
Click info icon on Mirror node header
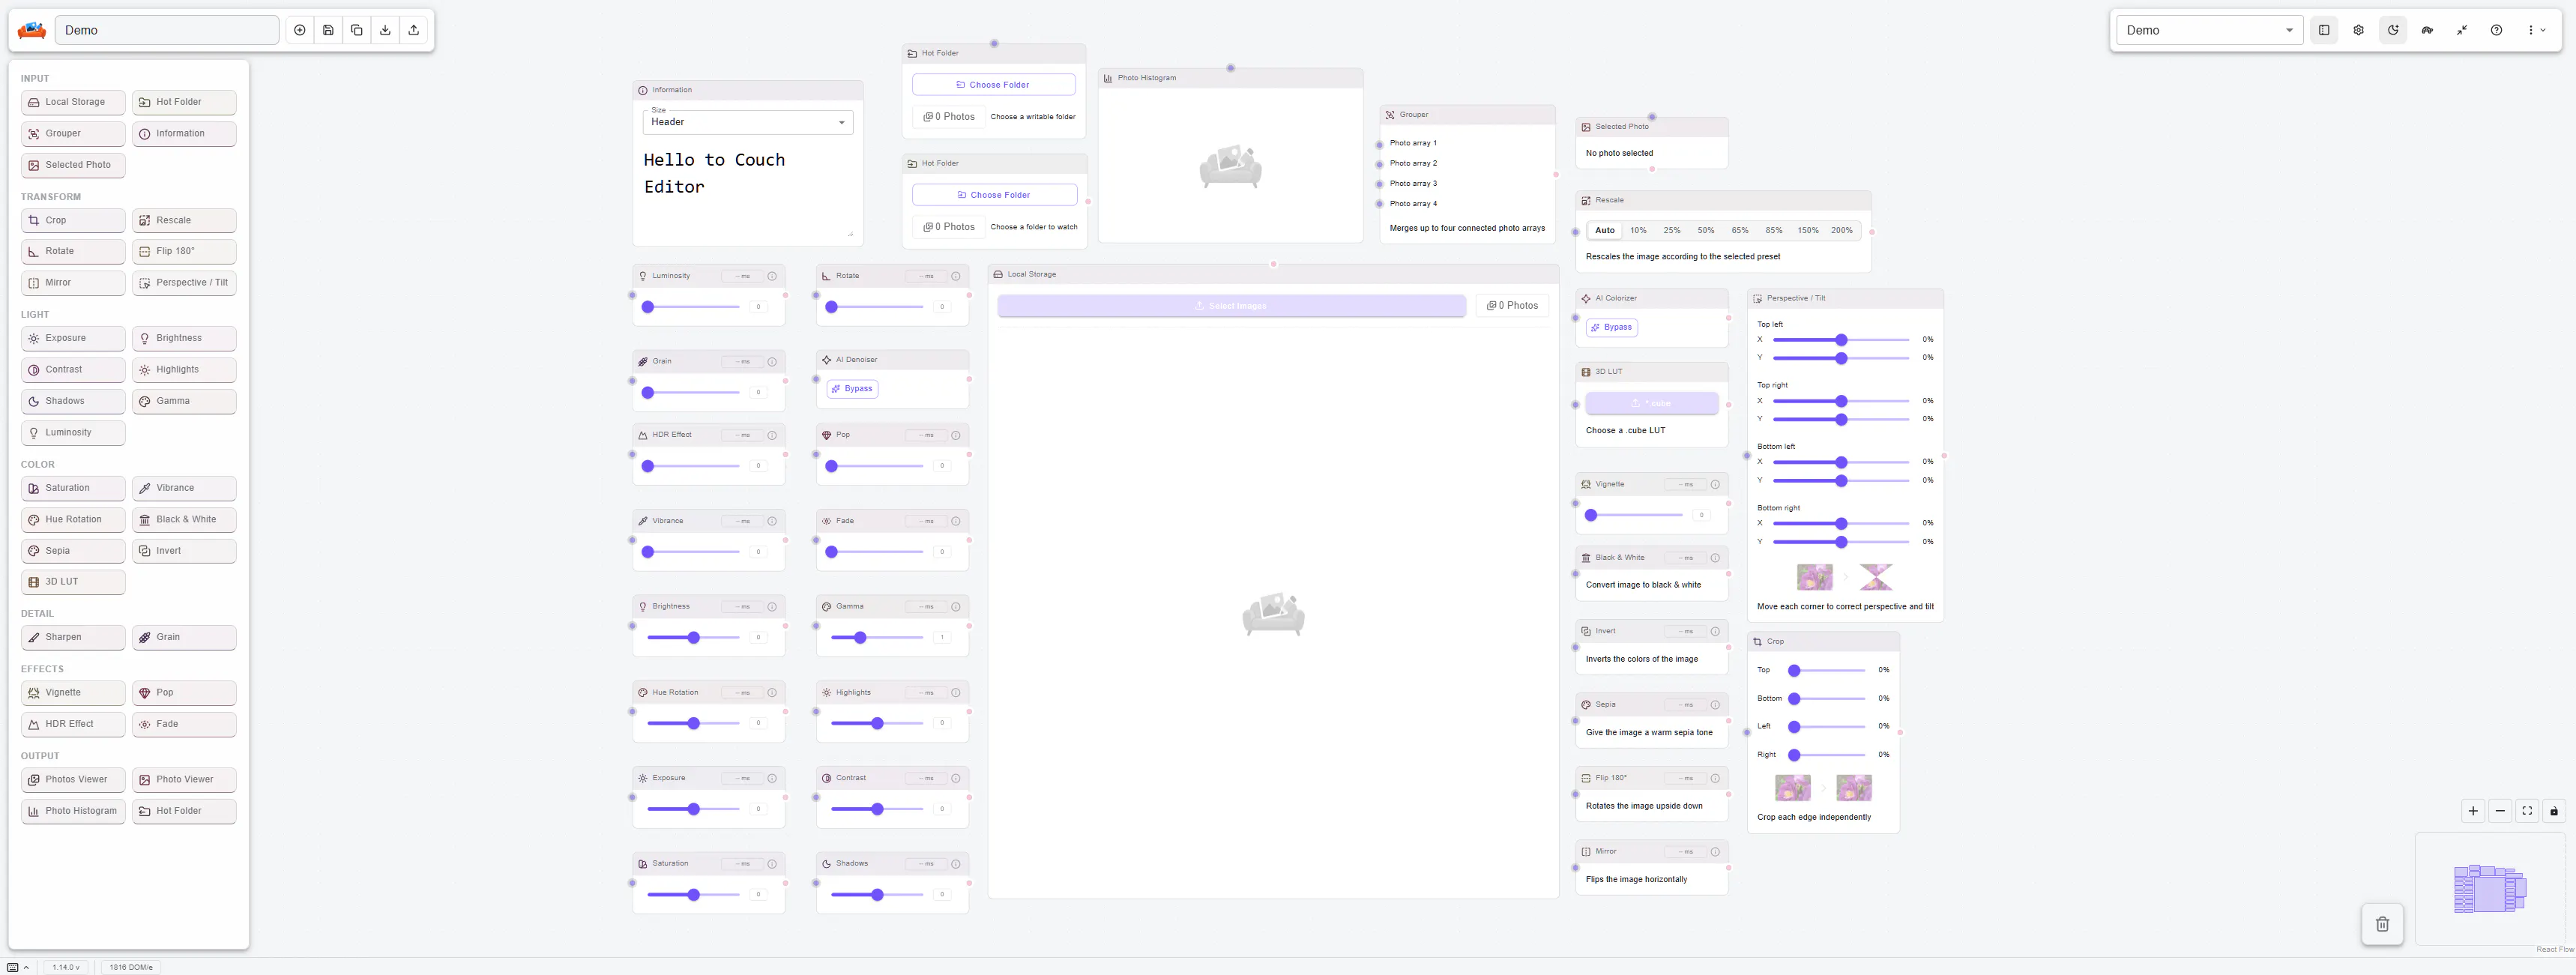click(1715, 852)
